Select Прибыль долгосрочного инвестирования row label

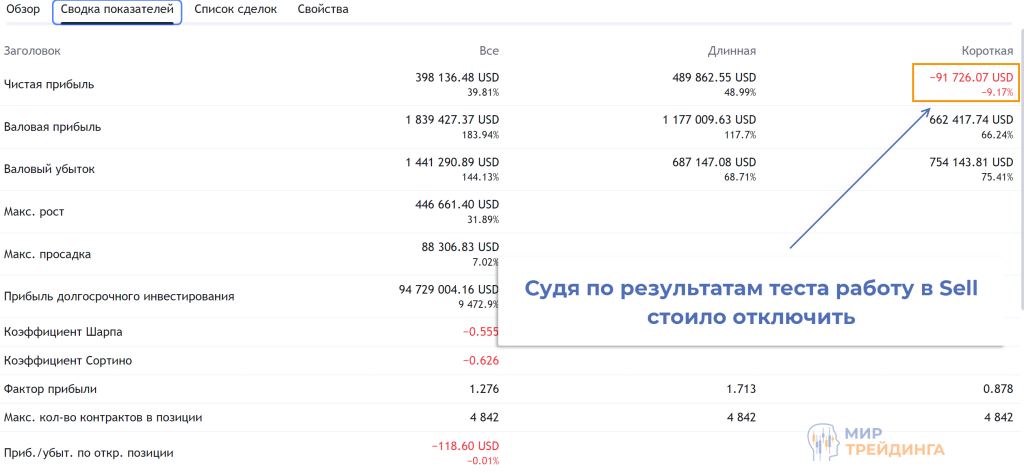click(119, 297)
